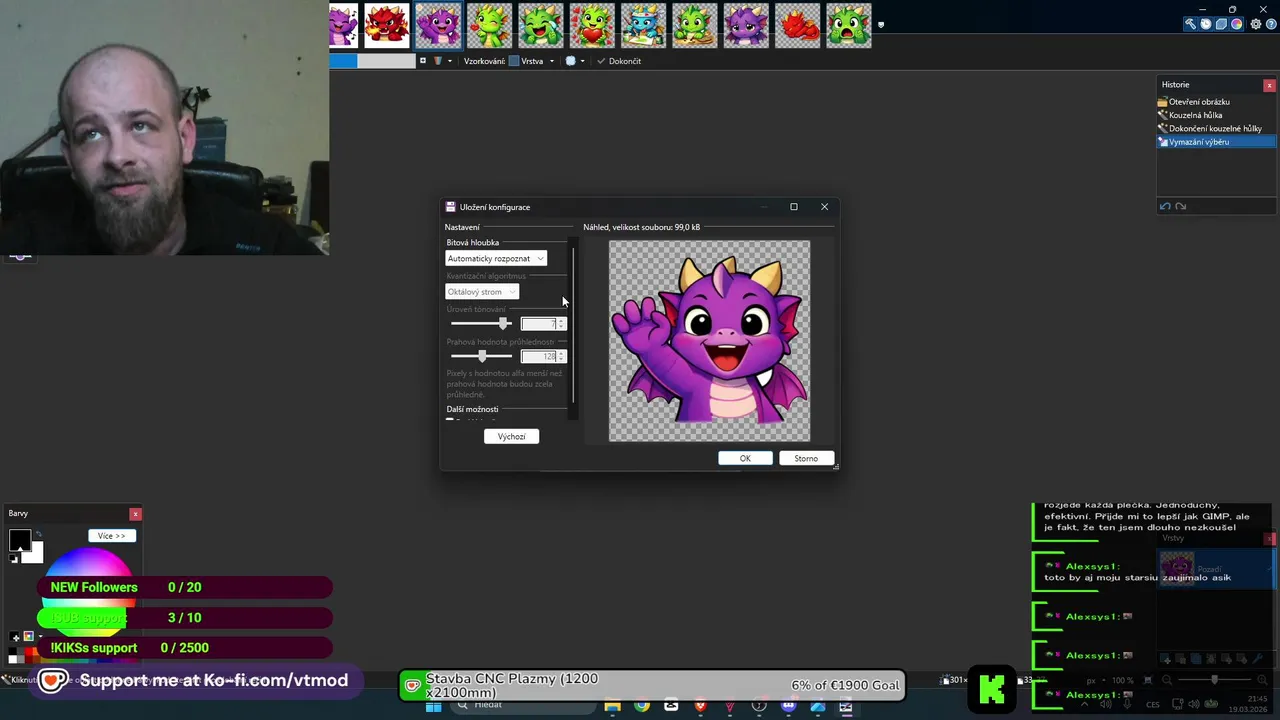
Task: Open the blue dragon image tab
Action: point(643,25)
